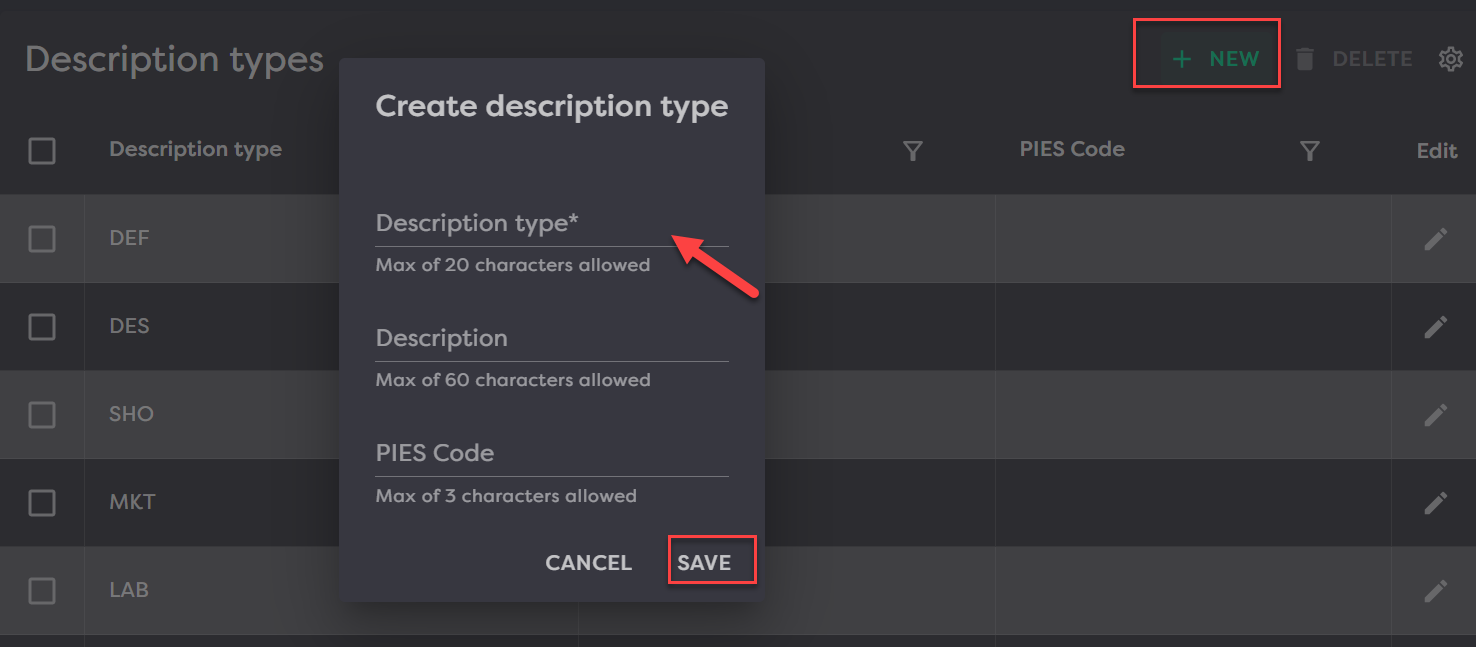Click the trash Delete icon

pos(1305,59)
